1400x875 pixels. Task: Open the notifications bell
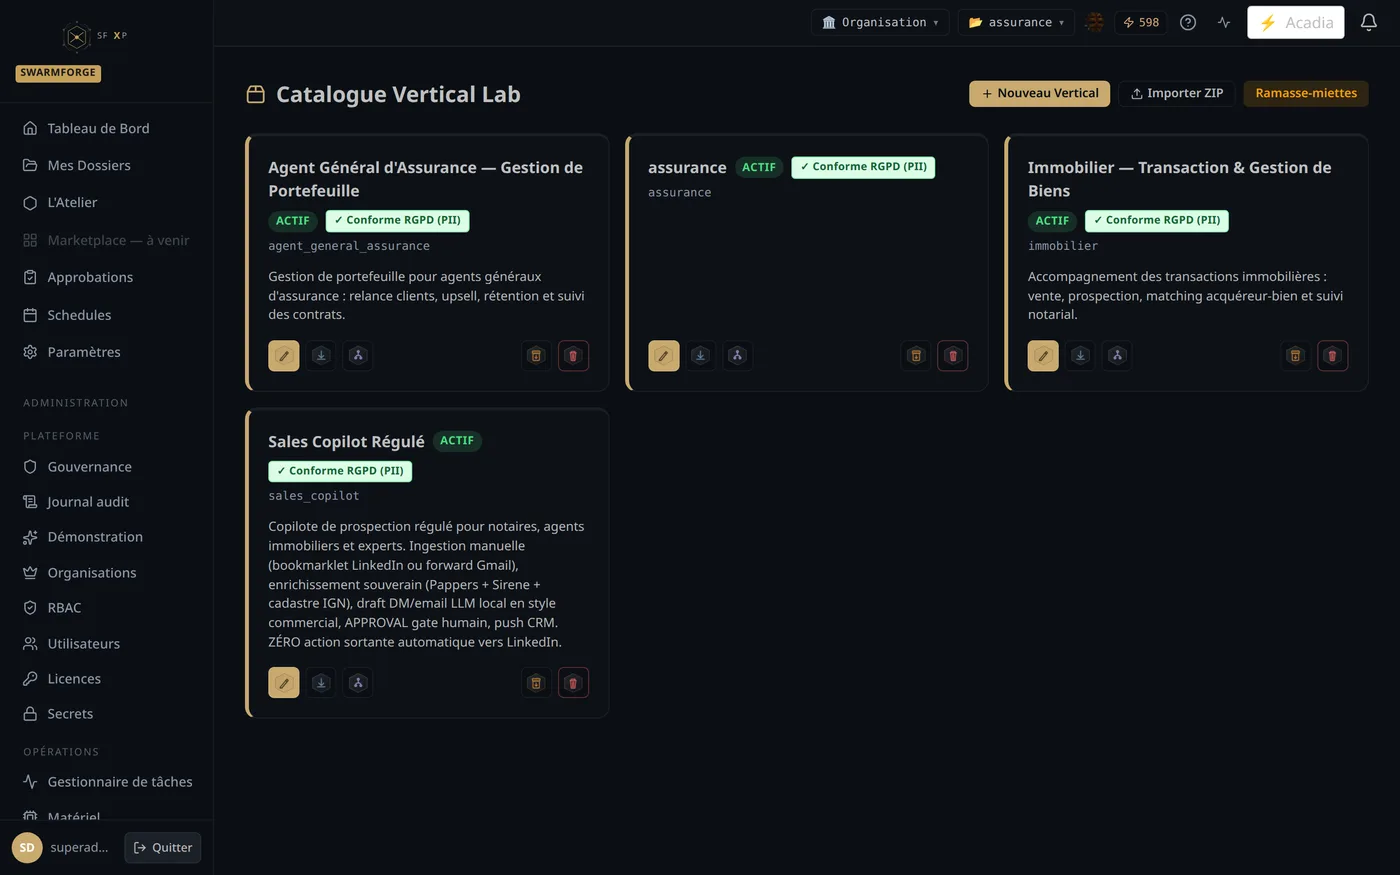point(1369,22)
